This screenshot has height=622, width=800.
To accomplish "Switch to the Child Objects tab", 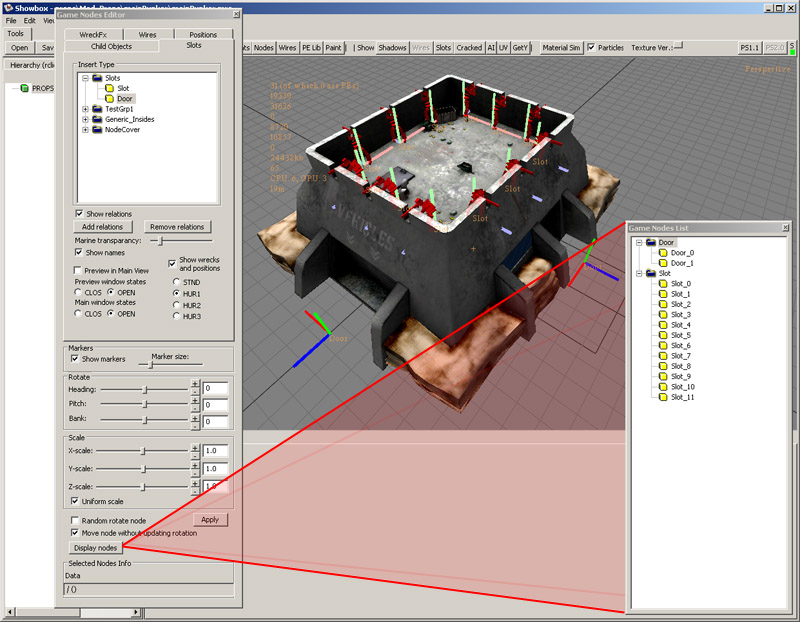I will click(x=111, y=46).
